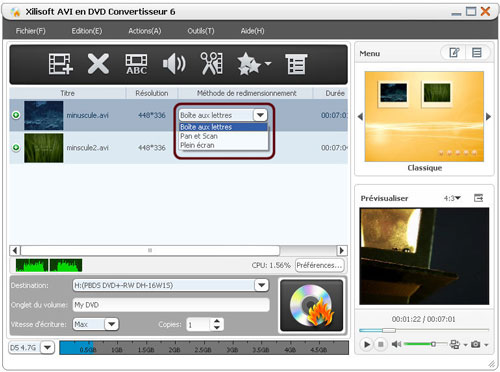Mute the preview volume speaker
500x372 pixels.
(x=396, y=344)
